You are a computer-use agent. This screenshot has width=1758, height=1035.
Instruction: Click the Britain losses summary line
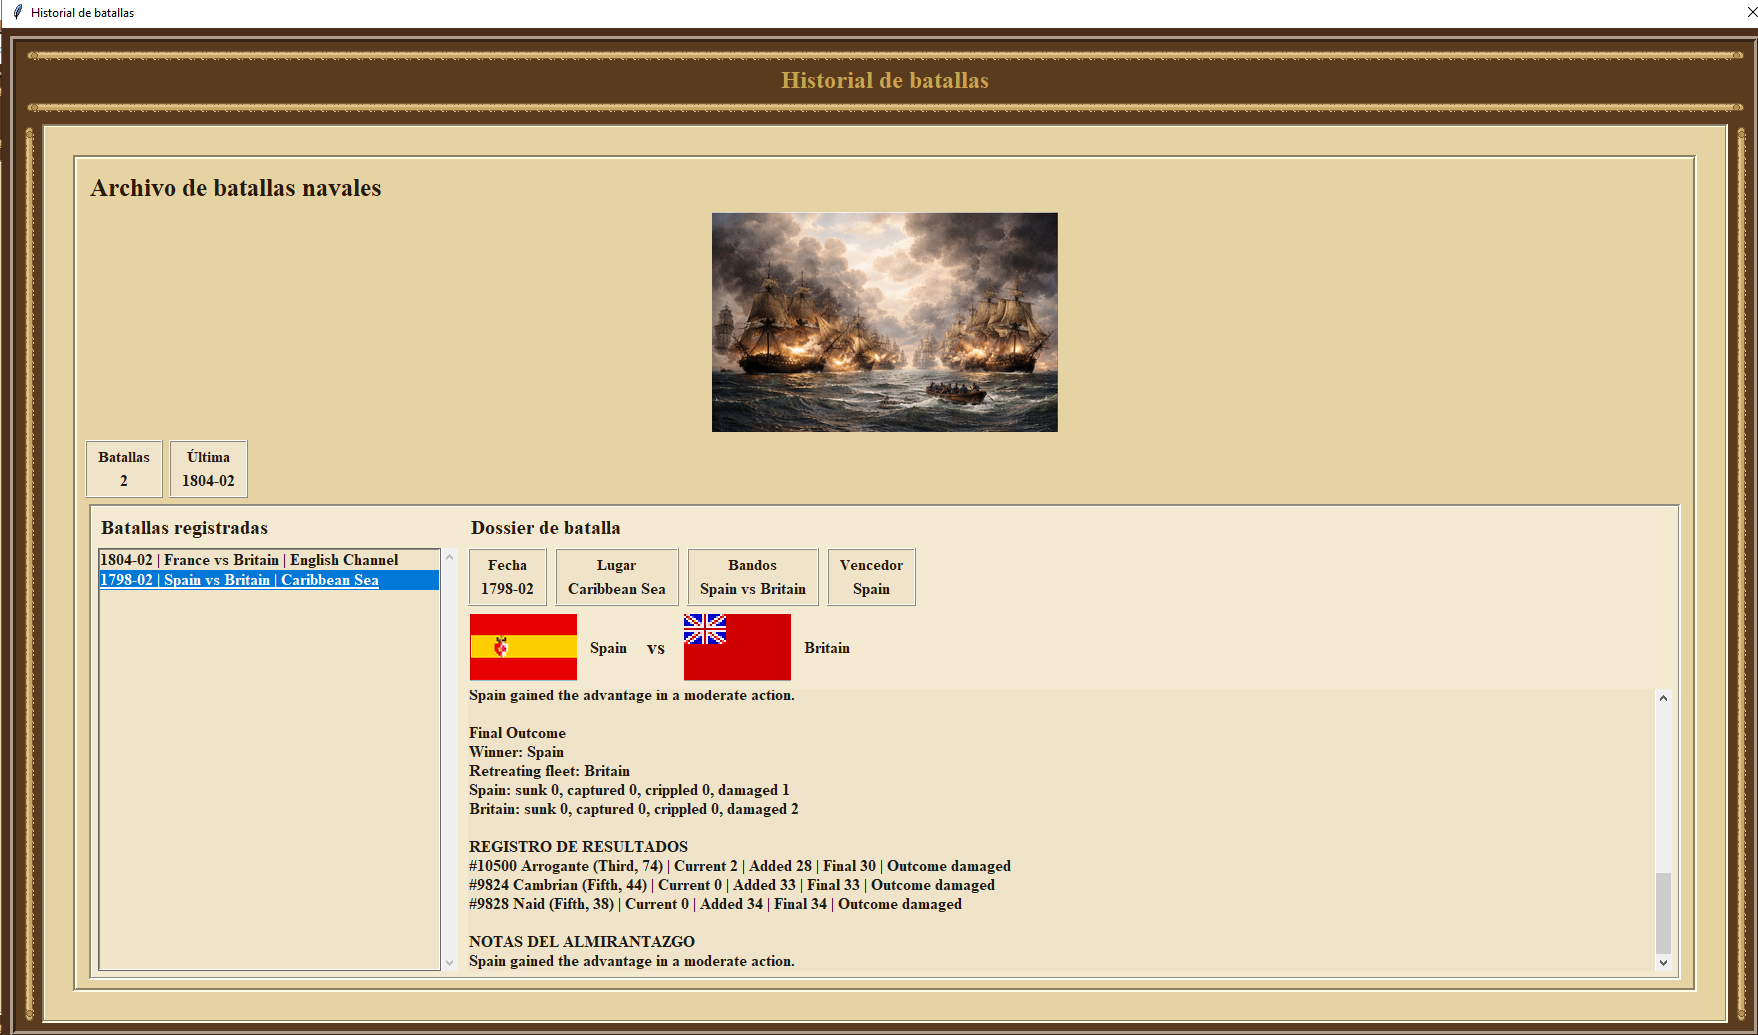point(634,809)
